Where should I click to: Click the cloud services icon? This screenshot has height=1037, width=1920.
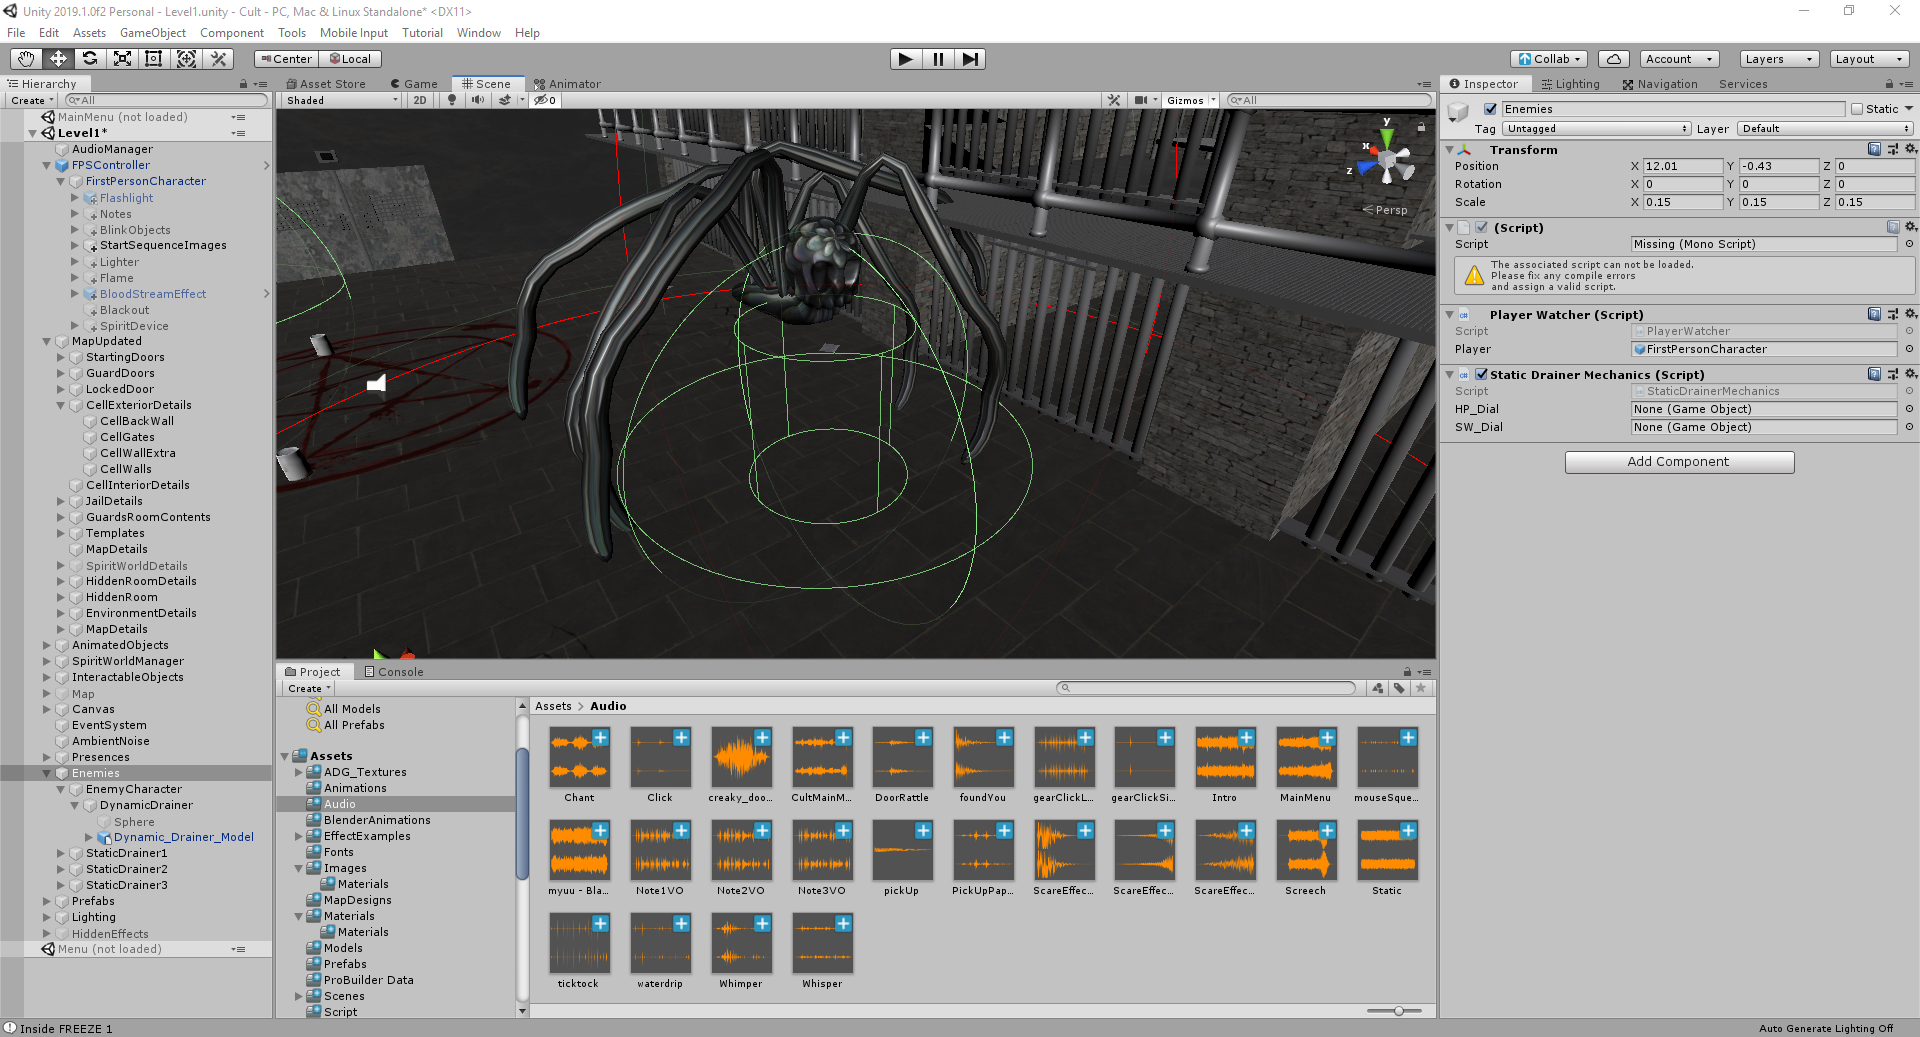click(x=1614, y=59)
